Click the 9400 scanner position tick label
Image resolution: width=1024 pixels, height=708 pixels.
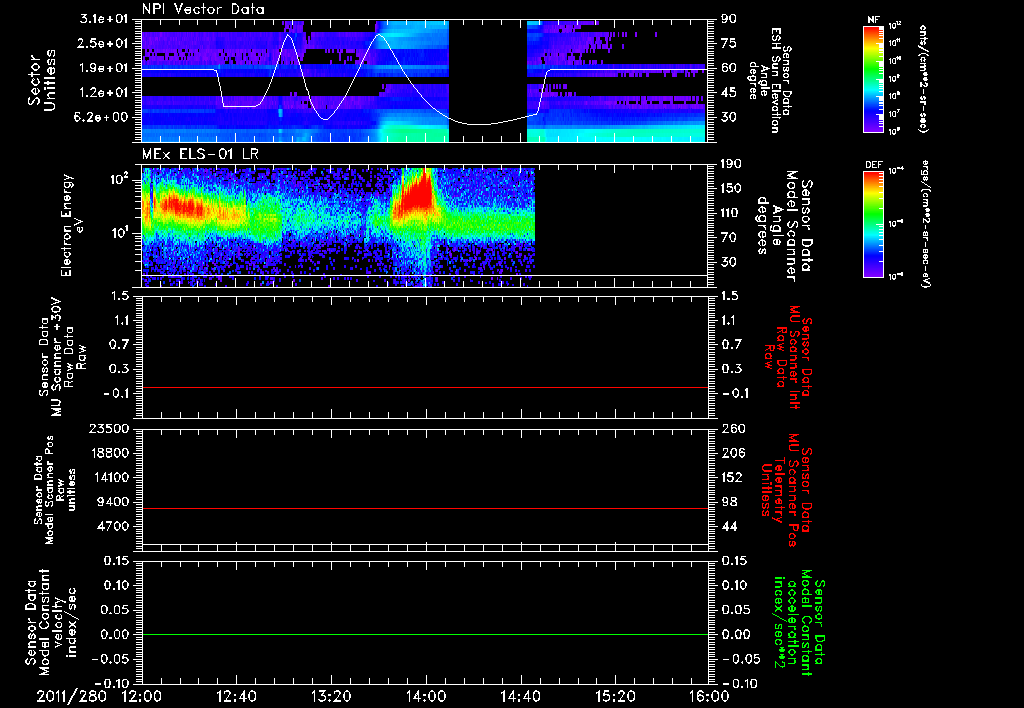pyautogui.click(x=114, y=502)
